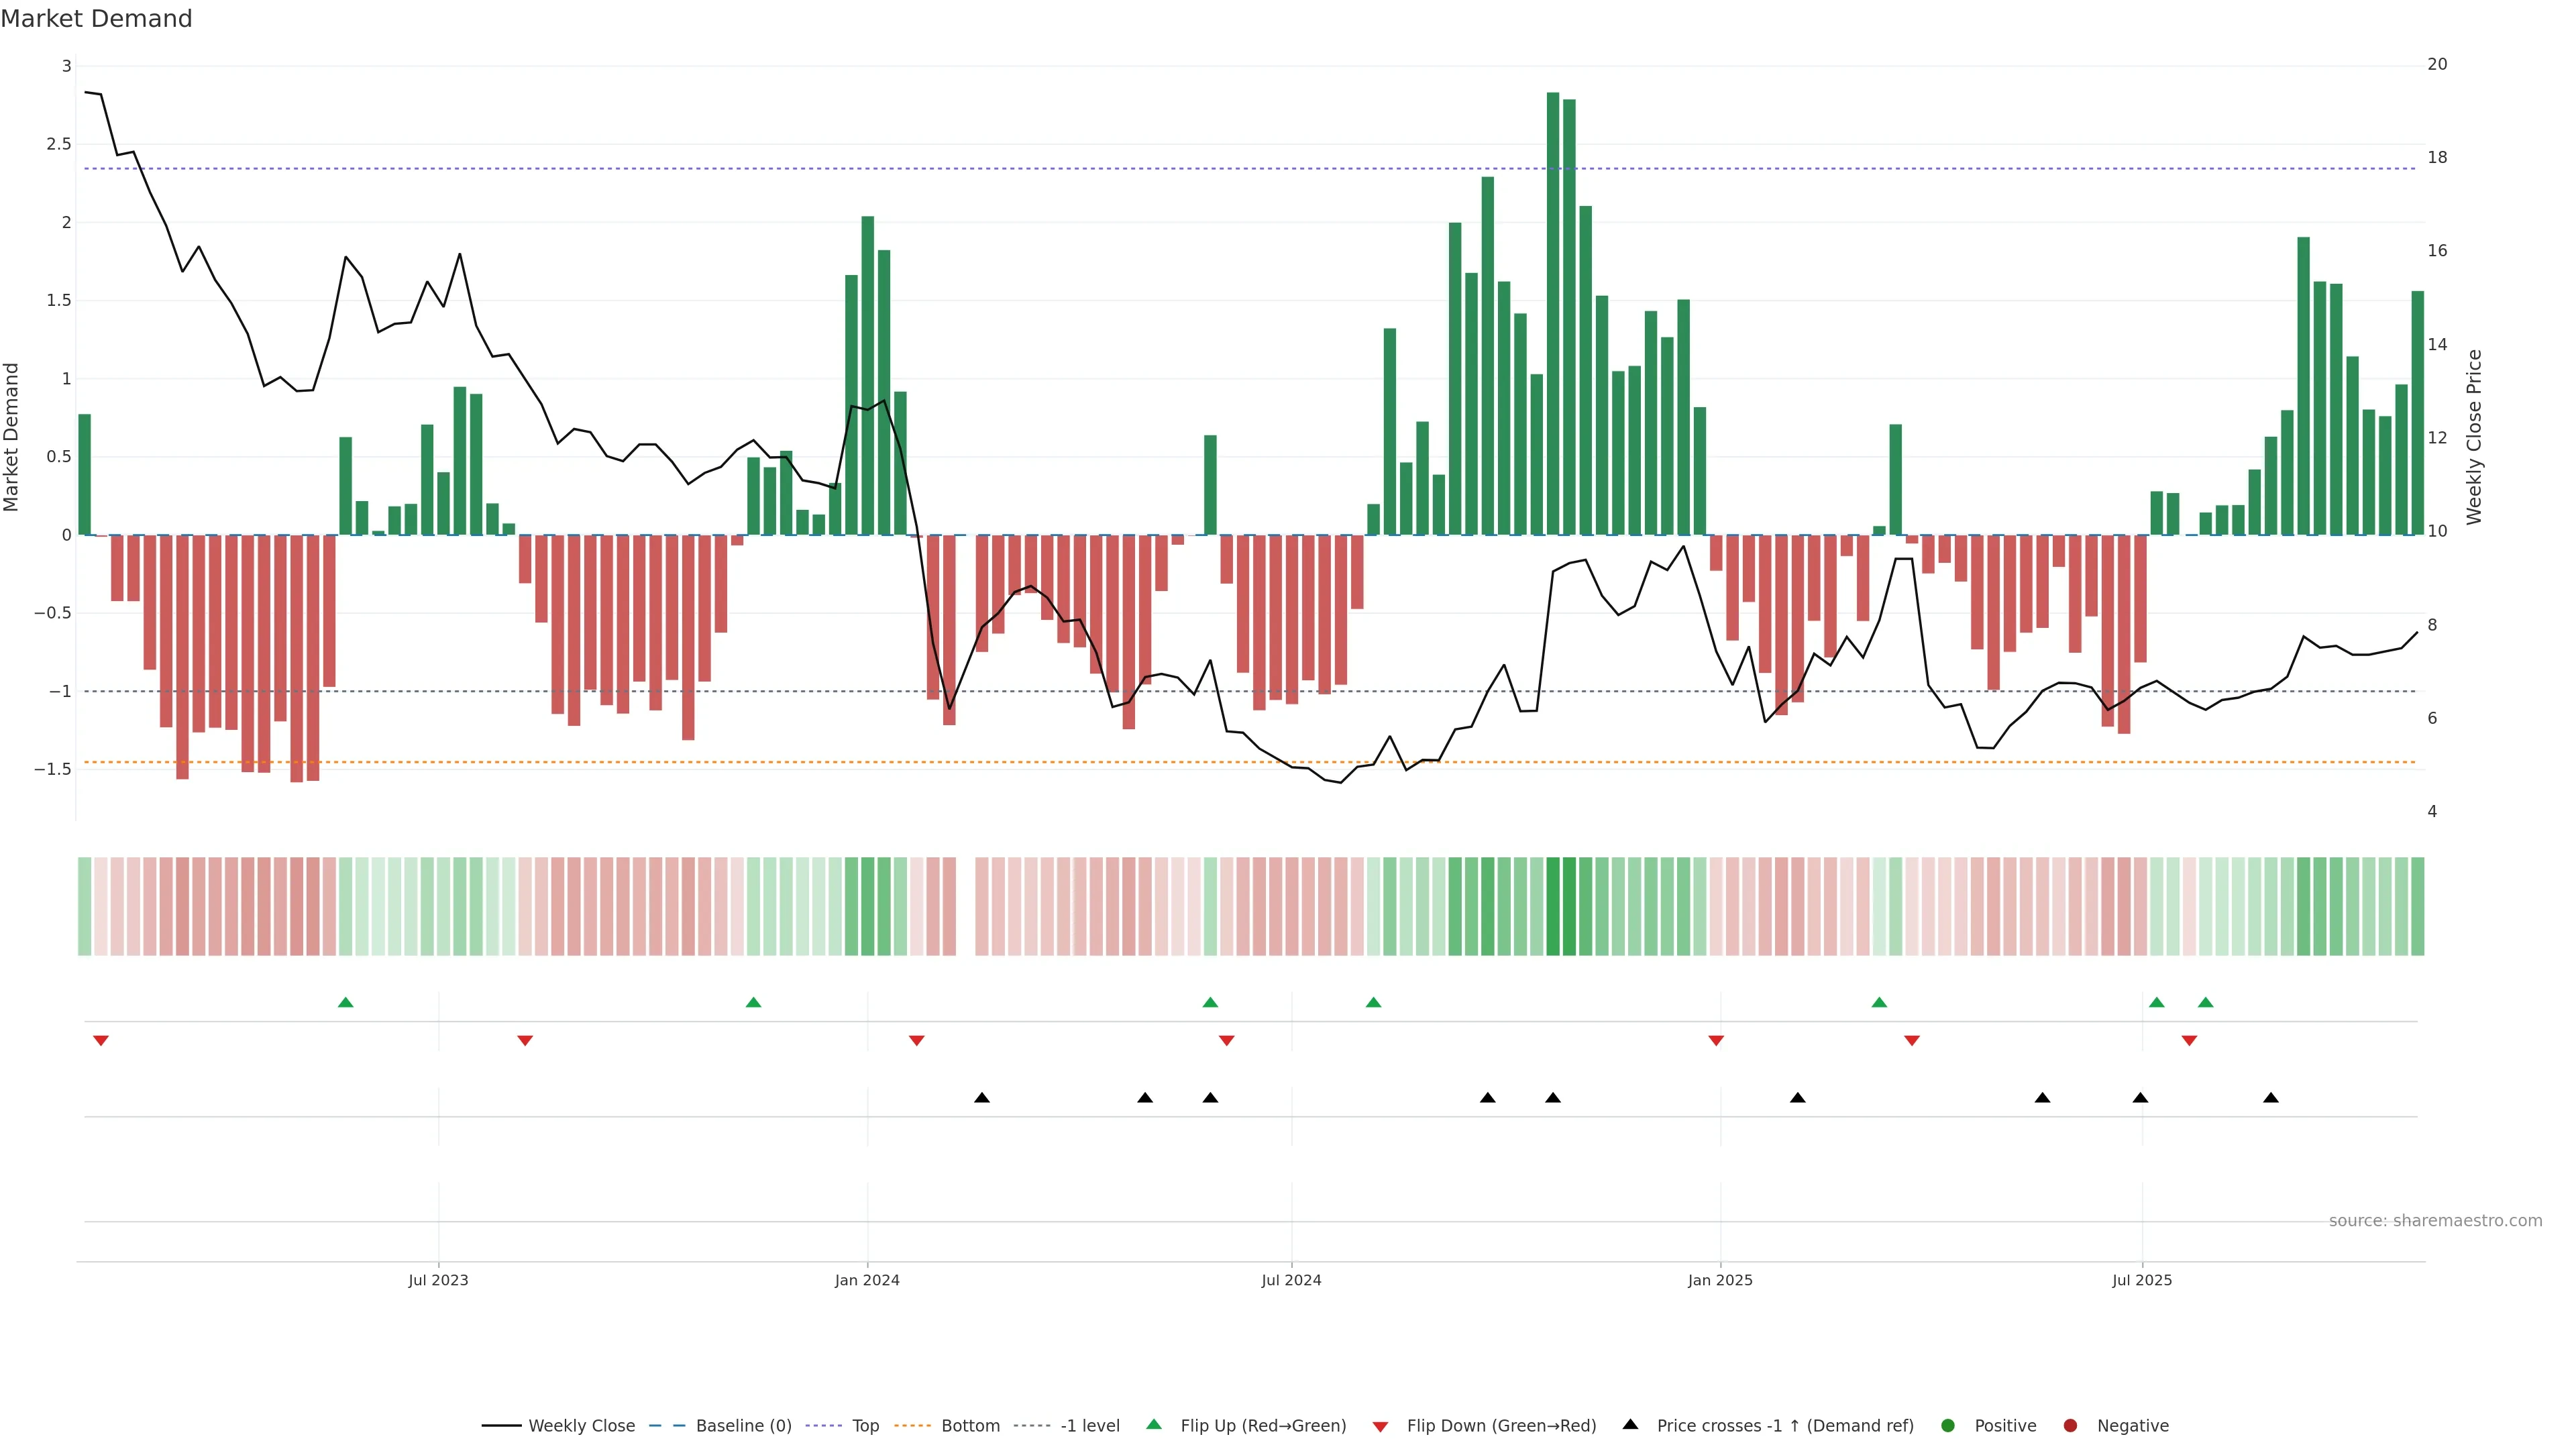Click Price crosses -1 legend label
2576x1449 pixels.
click(1784, 1426)
